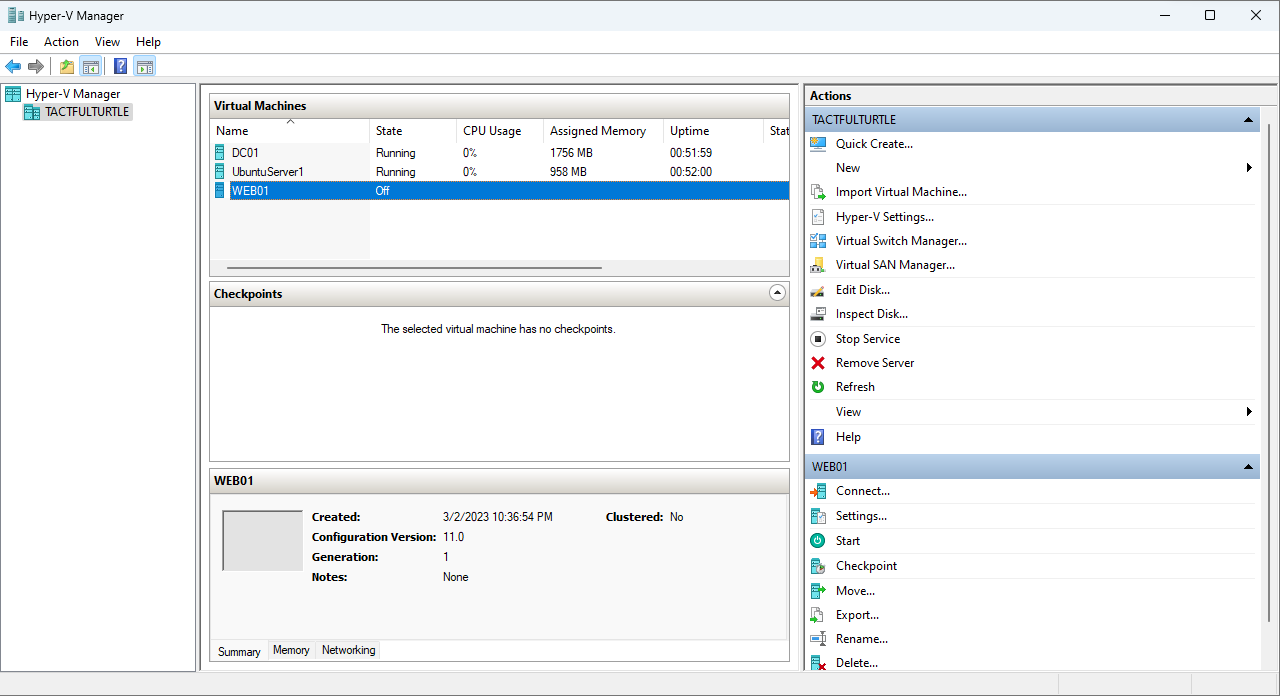Image resolution: width=1280 pixels, height=696 pixels.
Task: Open Quick Create from the Actions pane
Action: point(874,143)
